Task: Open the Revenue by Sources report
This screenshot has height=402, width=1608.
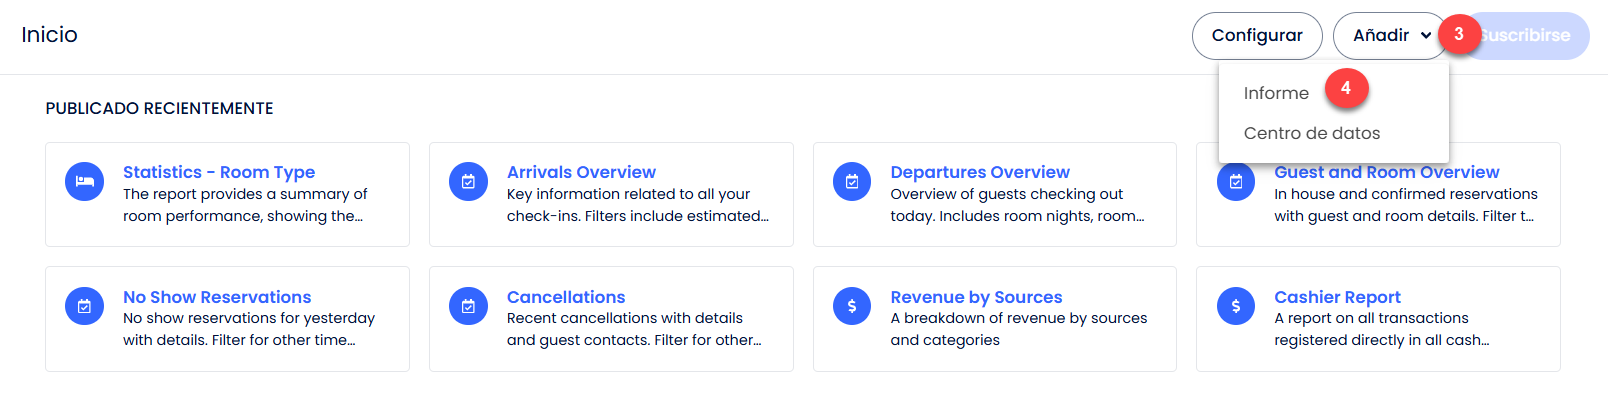Action: click(x=976, y=297)
